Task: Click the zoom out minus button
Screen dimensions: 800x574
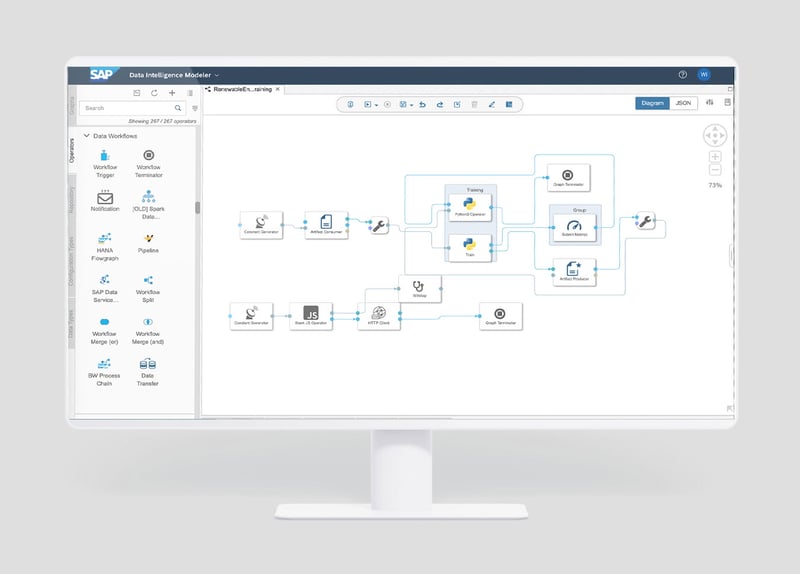Action: [x=715, y=169]
